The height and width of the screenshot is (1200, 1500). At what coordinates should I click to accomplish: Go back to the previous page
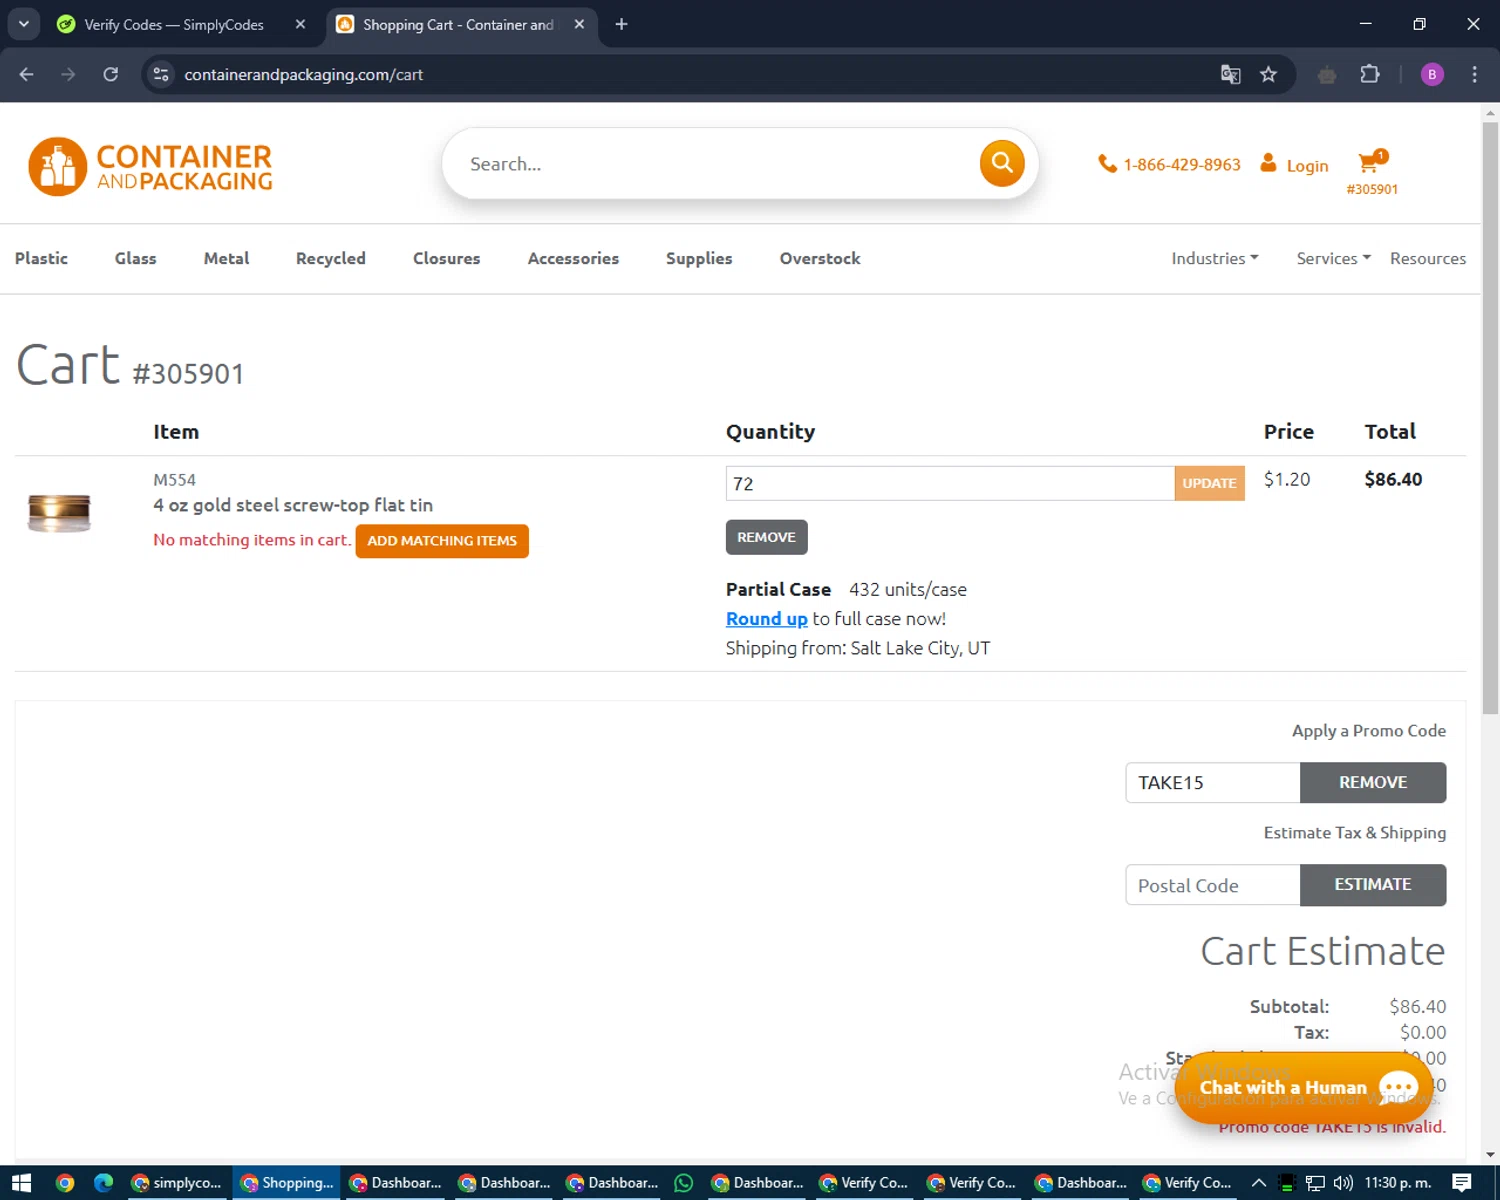click(x=27, y=74)
